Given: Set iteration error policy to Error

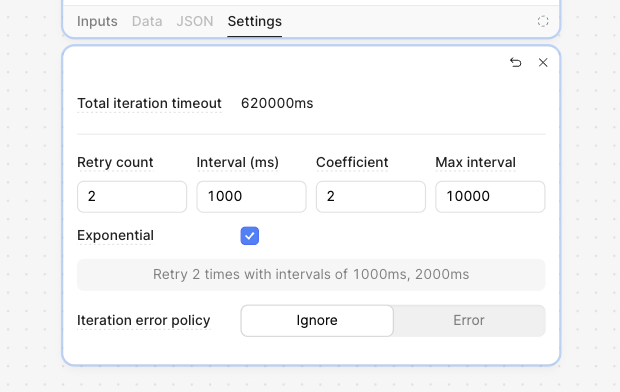Looking at the screenshot, I should 469,320.
